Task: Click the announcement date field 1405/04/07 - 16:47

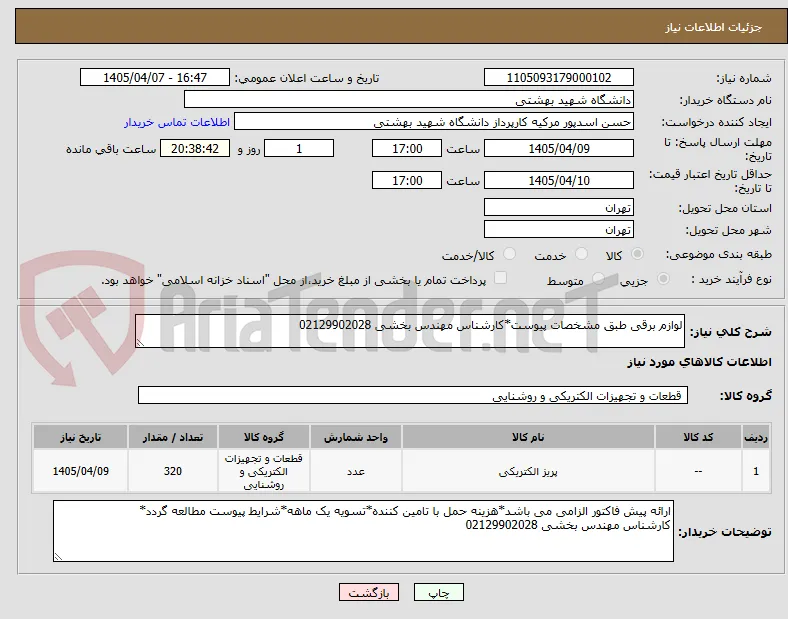Action: coord(155,77)
